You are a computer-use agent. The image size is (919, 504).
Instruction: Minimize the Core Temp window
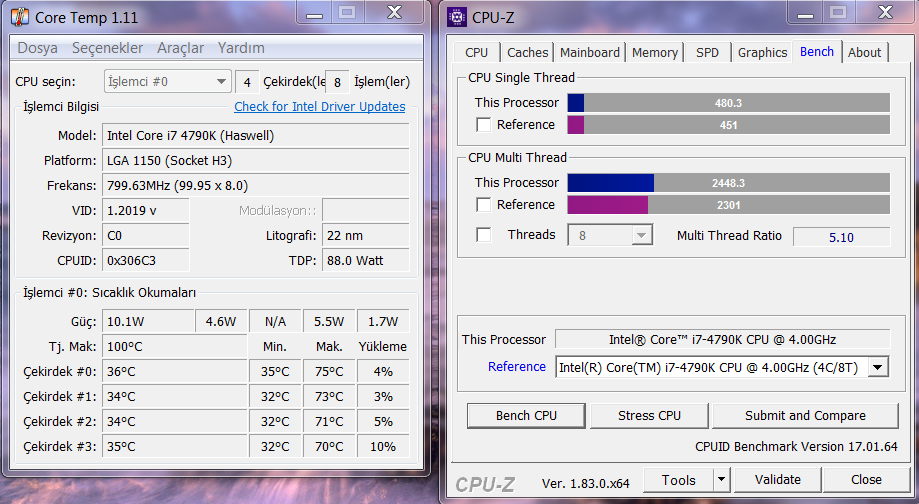[x=315, y=13]
